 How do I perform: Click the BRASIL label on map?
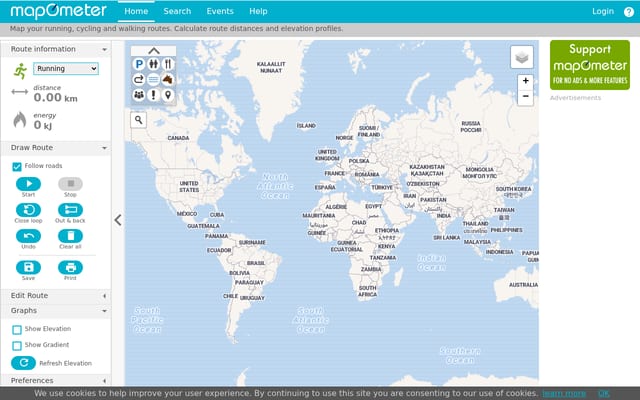click(x=256, y=263)
